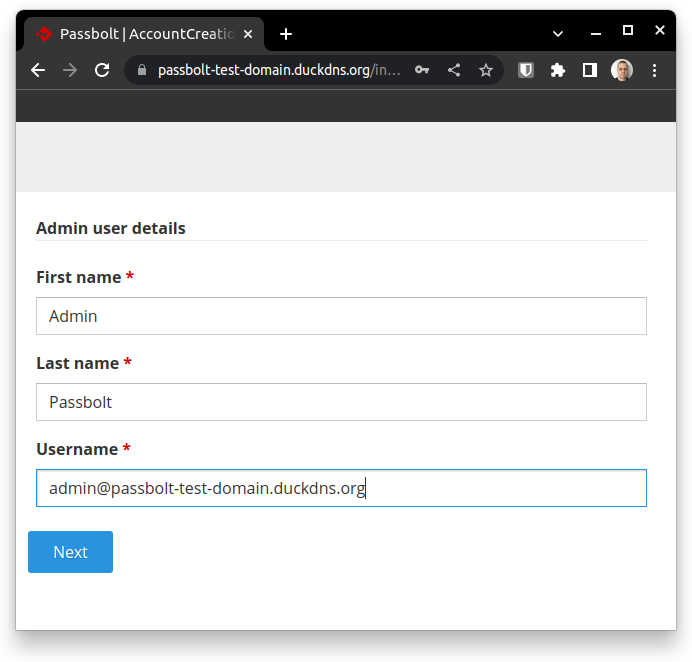Bookmark this page with star

(x=486, y=70)
